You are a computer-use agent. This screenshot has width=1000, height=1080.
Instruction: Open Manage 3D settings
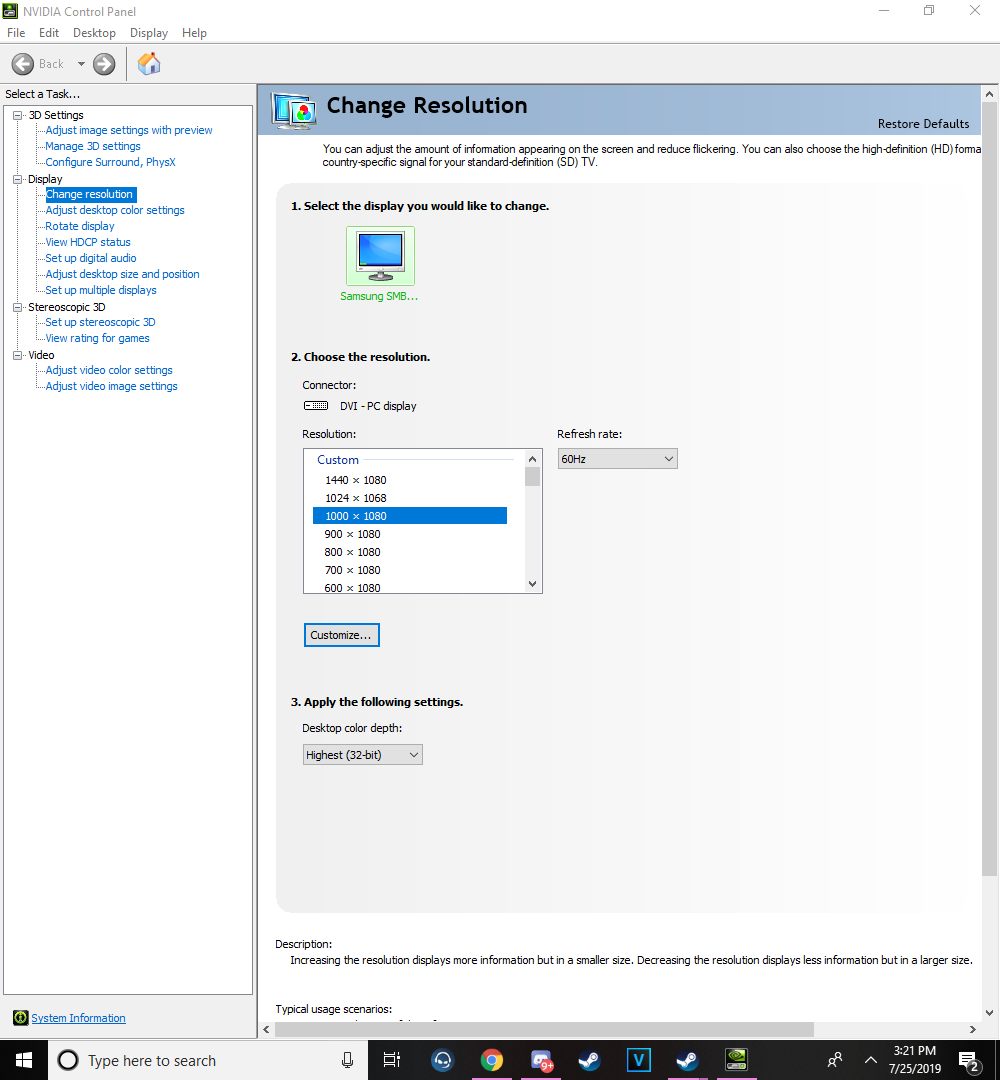(x=93, y=146)
